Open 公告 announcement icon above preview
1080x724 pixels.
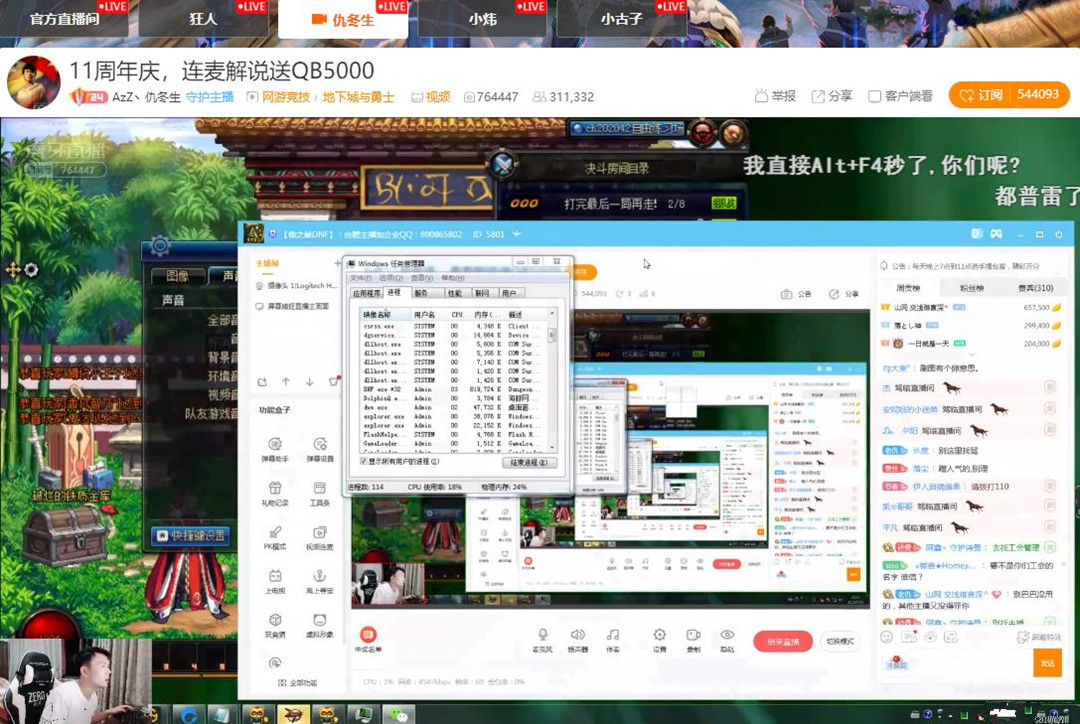[x=796, y=294]
